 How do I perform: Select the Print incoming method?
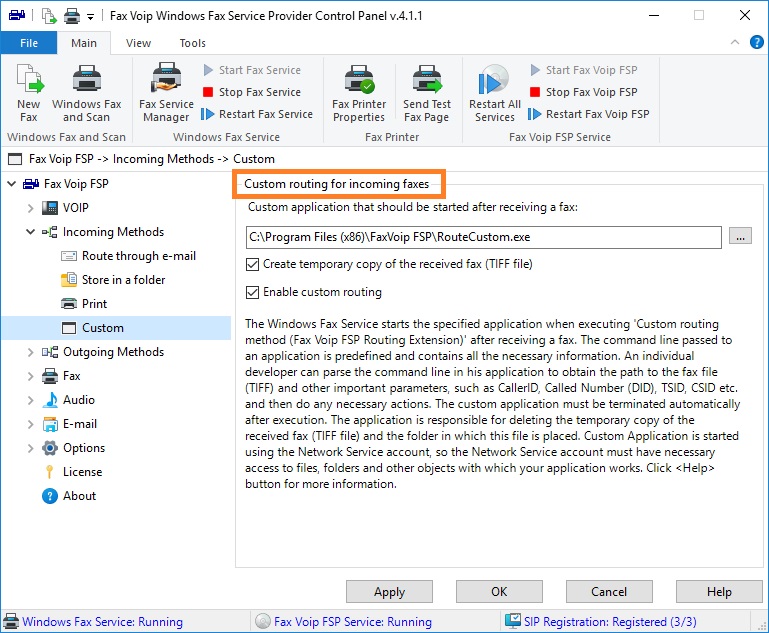84,304
